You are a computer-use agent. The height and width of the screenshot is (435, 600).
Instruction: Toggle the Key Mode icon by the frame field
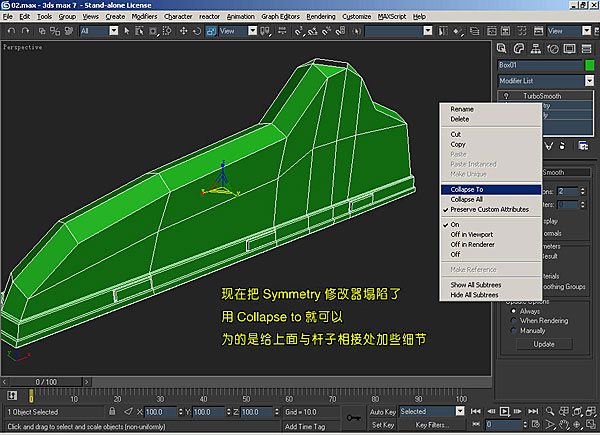pyautogui.click(x=476, y=424)
